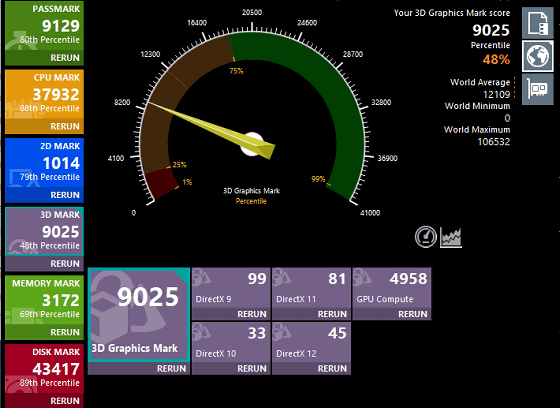The width and height of the screenshot is (560, 408).
Task: Open the graphics card component icon
Action: [x=538, y=89]
